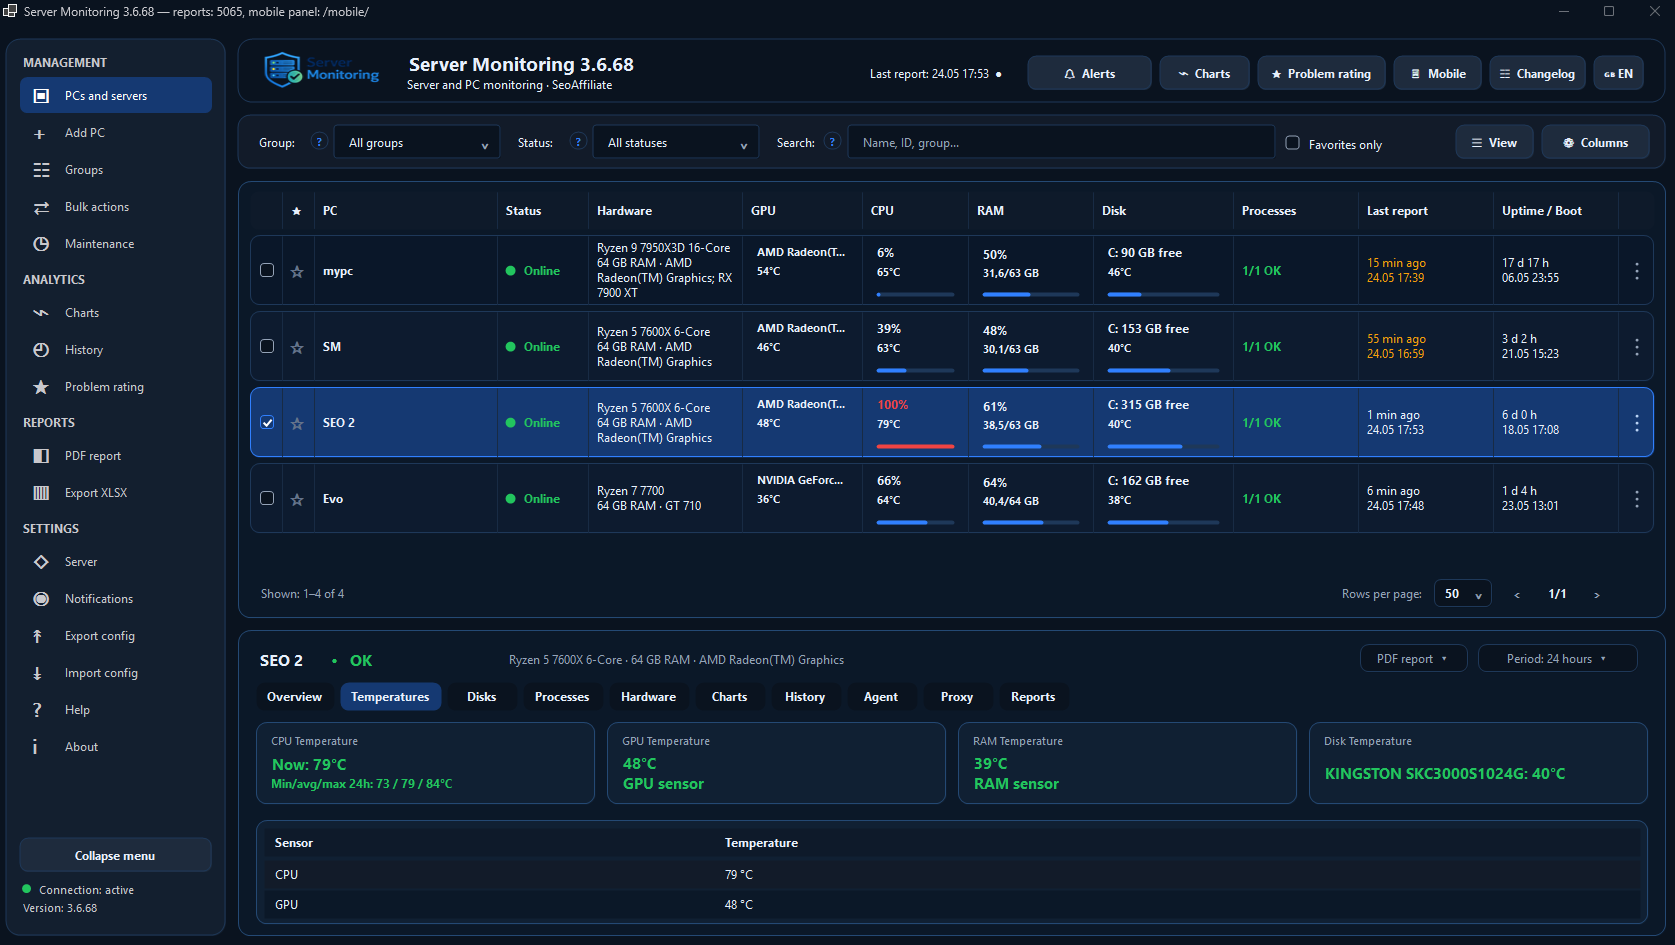Open the Mobile panel button
1675x945 pixels.
coord(1437,74)
